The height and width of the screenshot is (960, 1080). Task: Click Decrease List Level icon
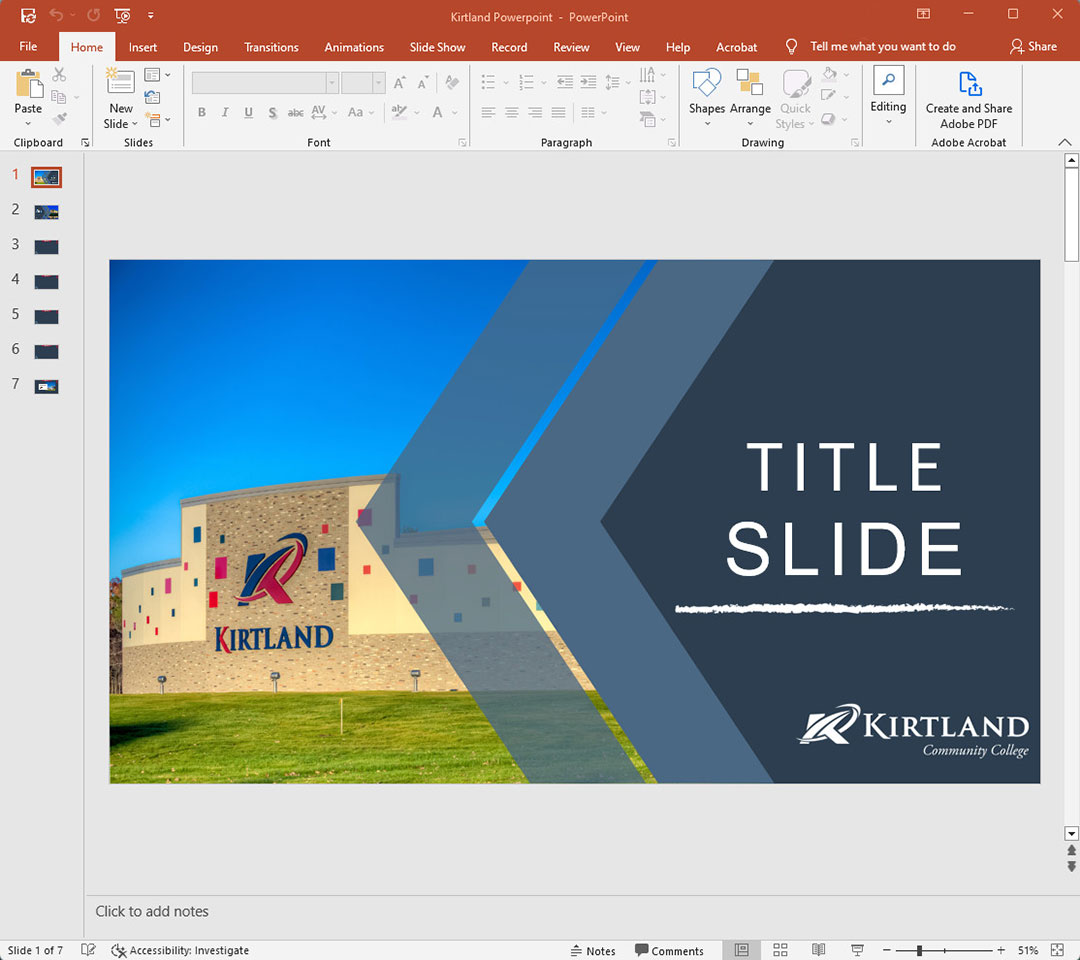tap(565, 83)
